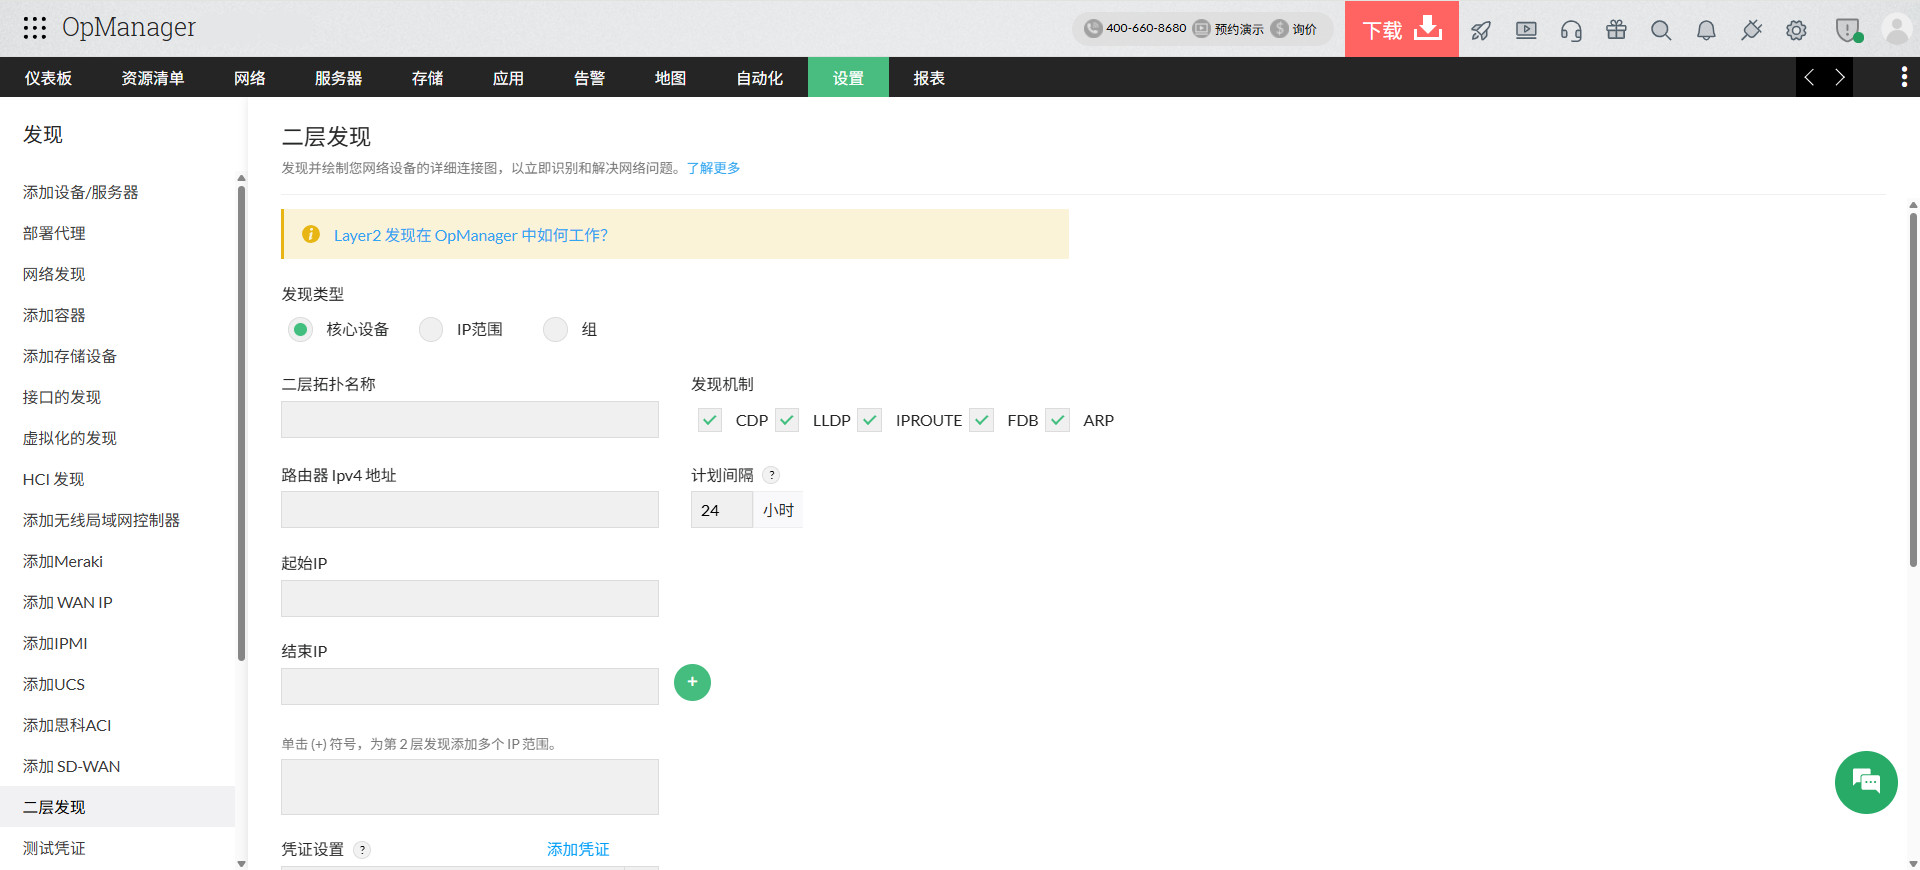Click the 了解更多 link
The image size is (1920, 870).
(x=713, y=168)
